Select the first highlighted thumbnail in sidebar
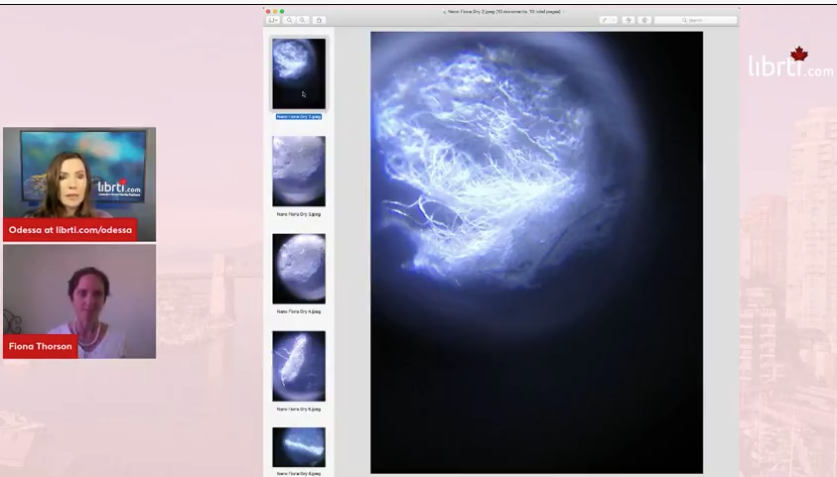837x477 pixels. (x=298, y=73)
